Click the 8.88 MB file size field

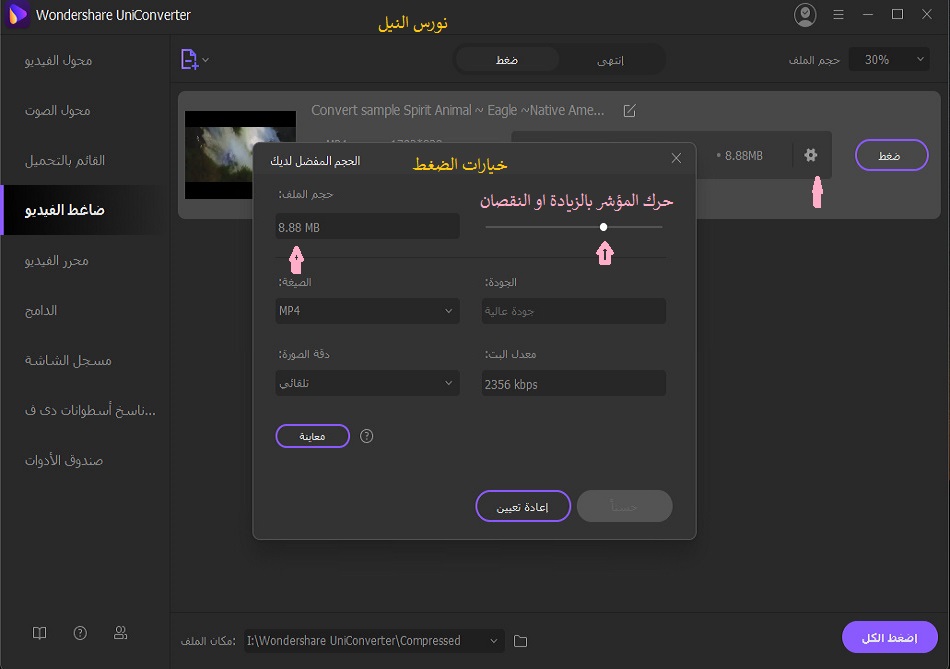pyautogui.click(x=368, y=227)
